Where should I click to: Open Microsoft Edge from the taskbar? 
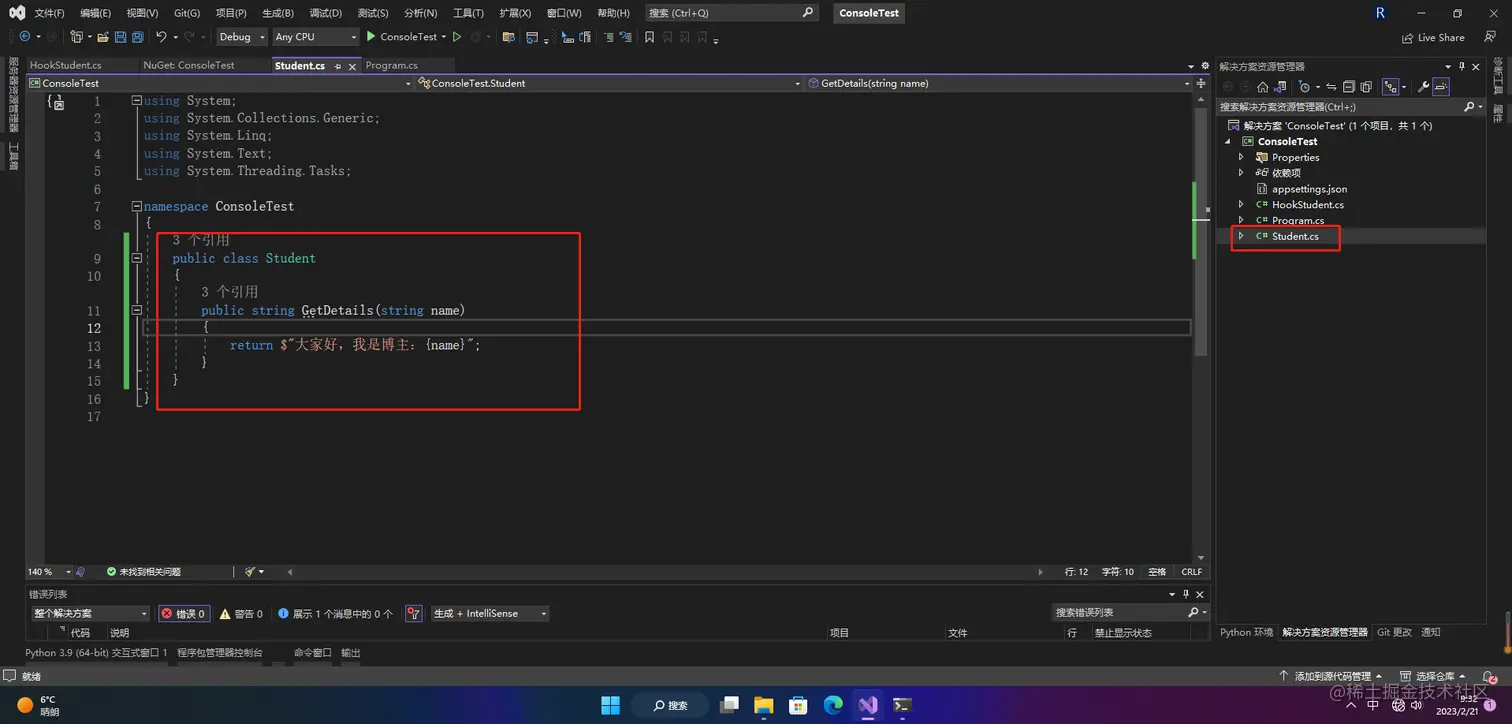[x=833, y=705]
